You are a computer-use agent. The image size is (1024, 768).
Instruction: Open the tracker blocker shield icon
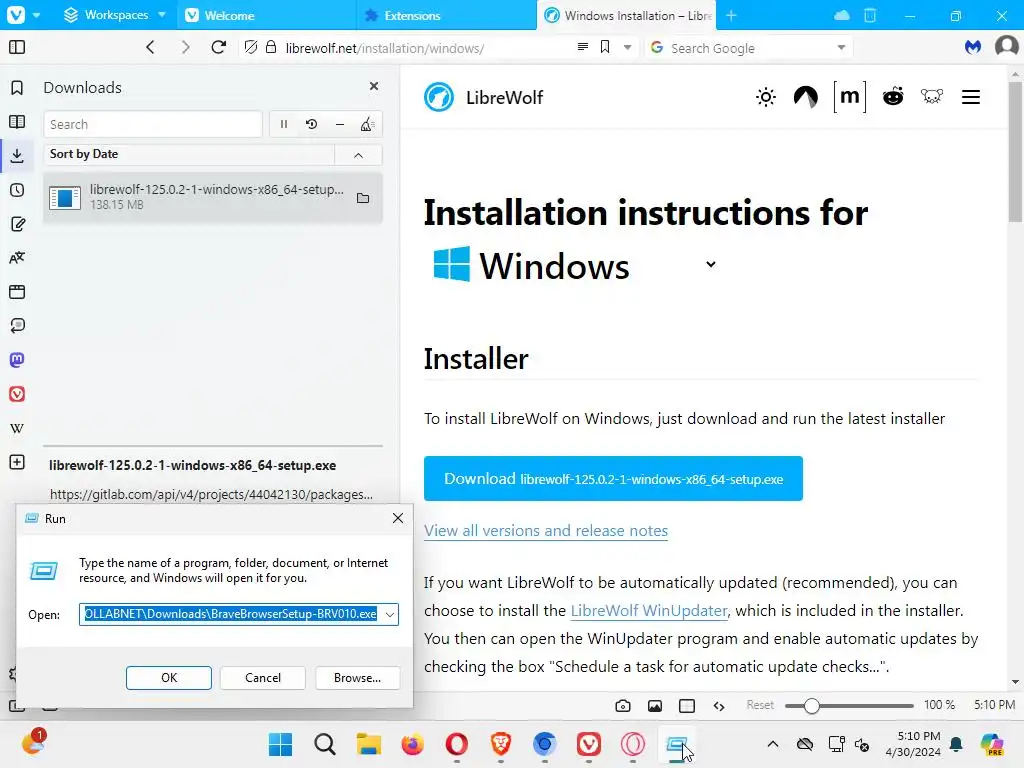251,48
